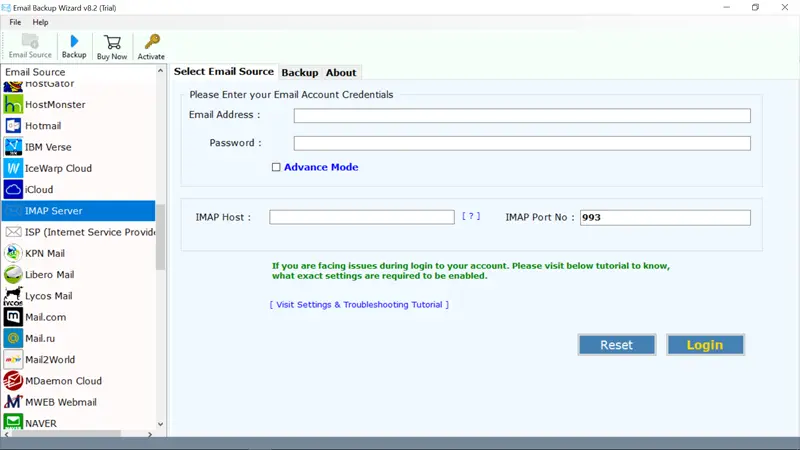Open Visit Settings & Troubleshooting Tutorial link
Screen dimensions: 800x450
tap(359, 305)
